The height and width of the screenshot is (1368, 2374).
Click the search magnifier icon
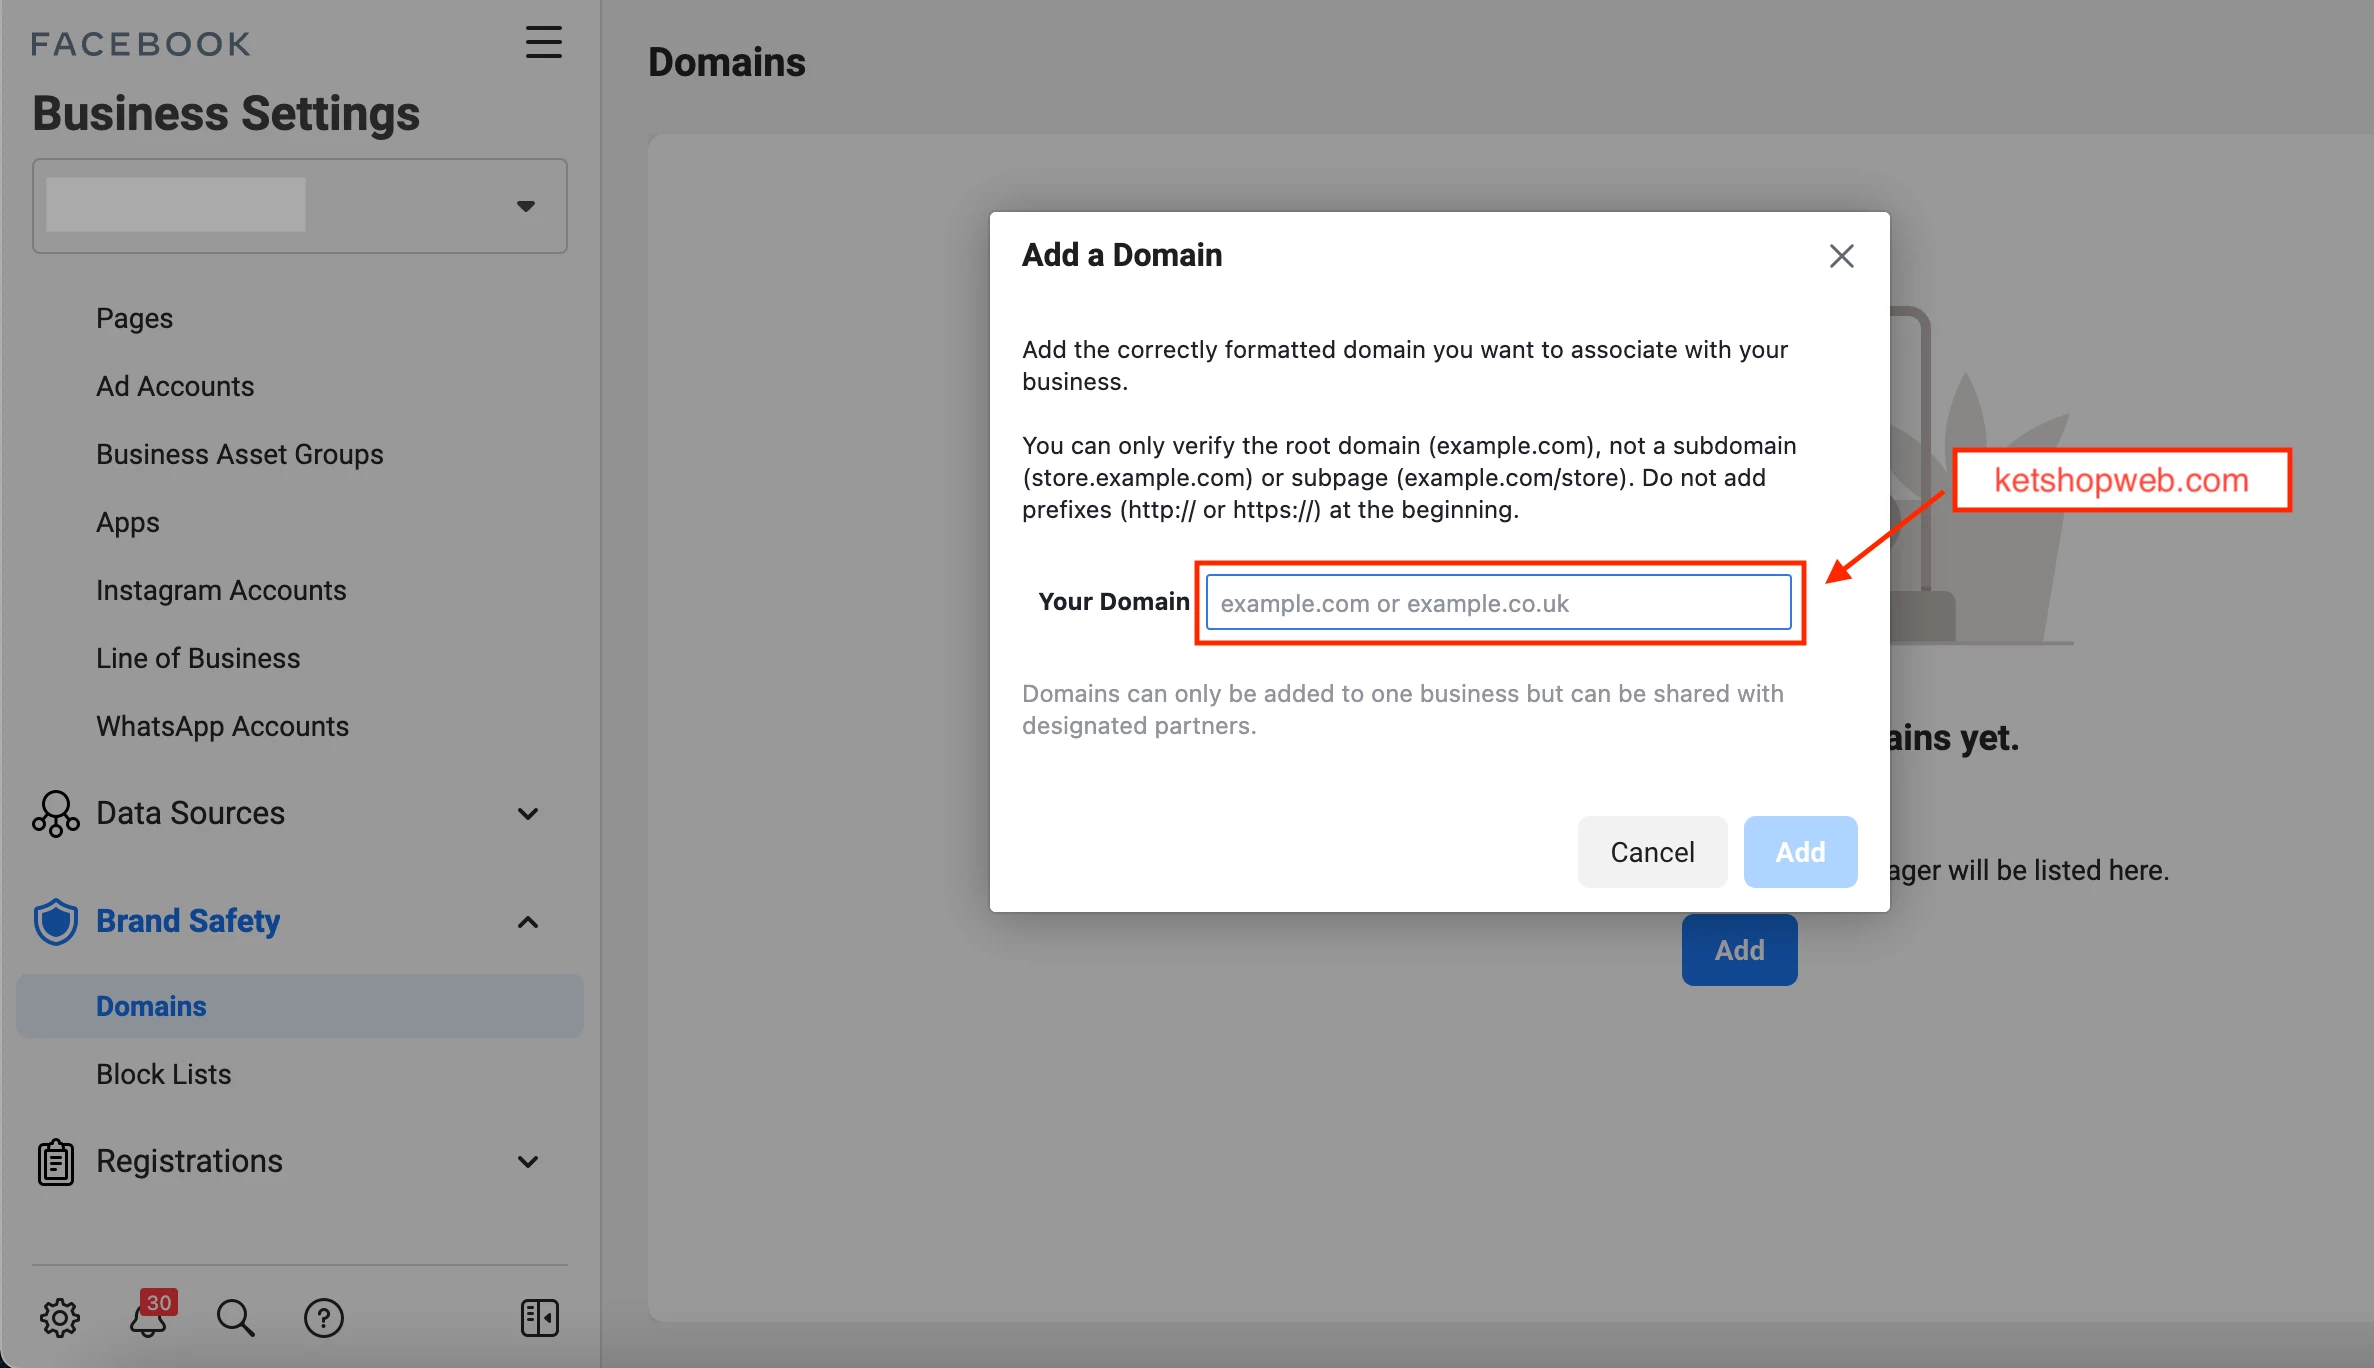[x=236, y=1318]
